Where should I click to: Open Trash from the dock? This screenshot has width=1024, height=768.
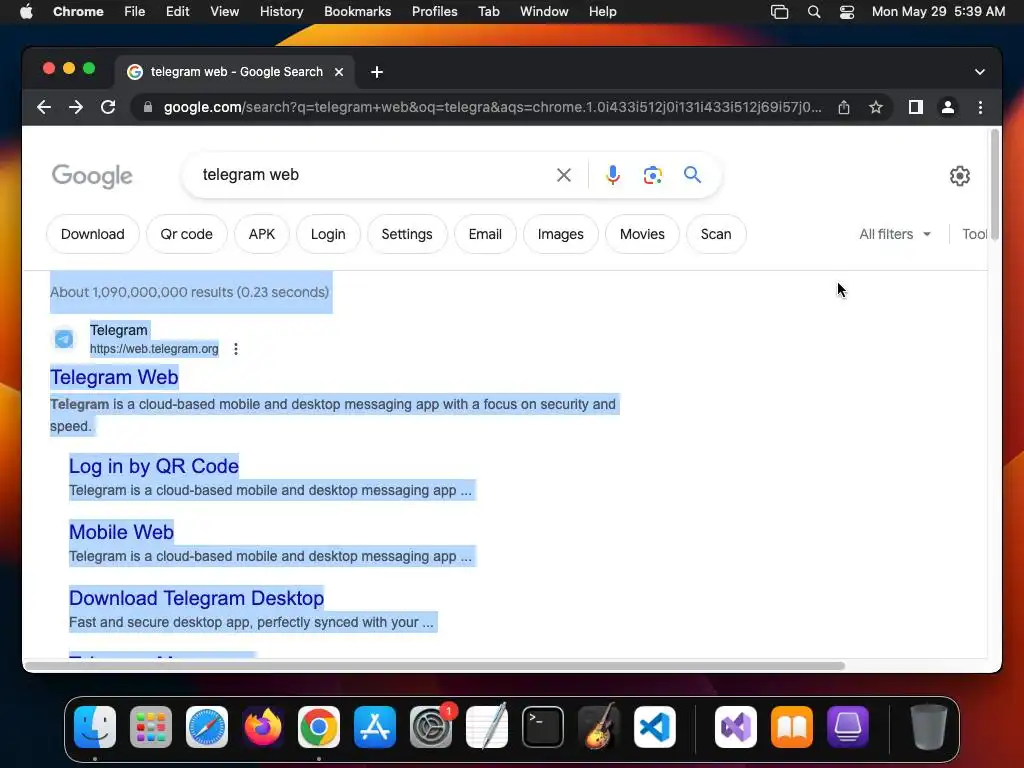(x=929, y=727)
